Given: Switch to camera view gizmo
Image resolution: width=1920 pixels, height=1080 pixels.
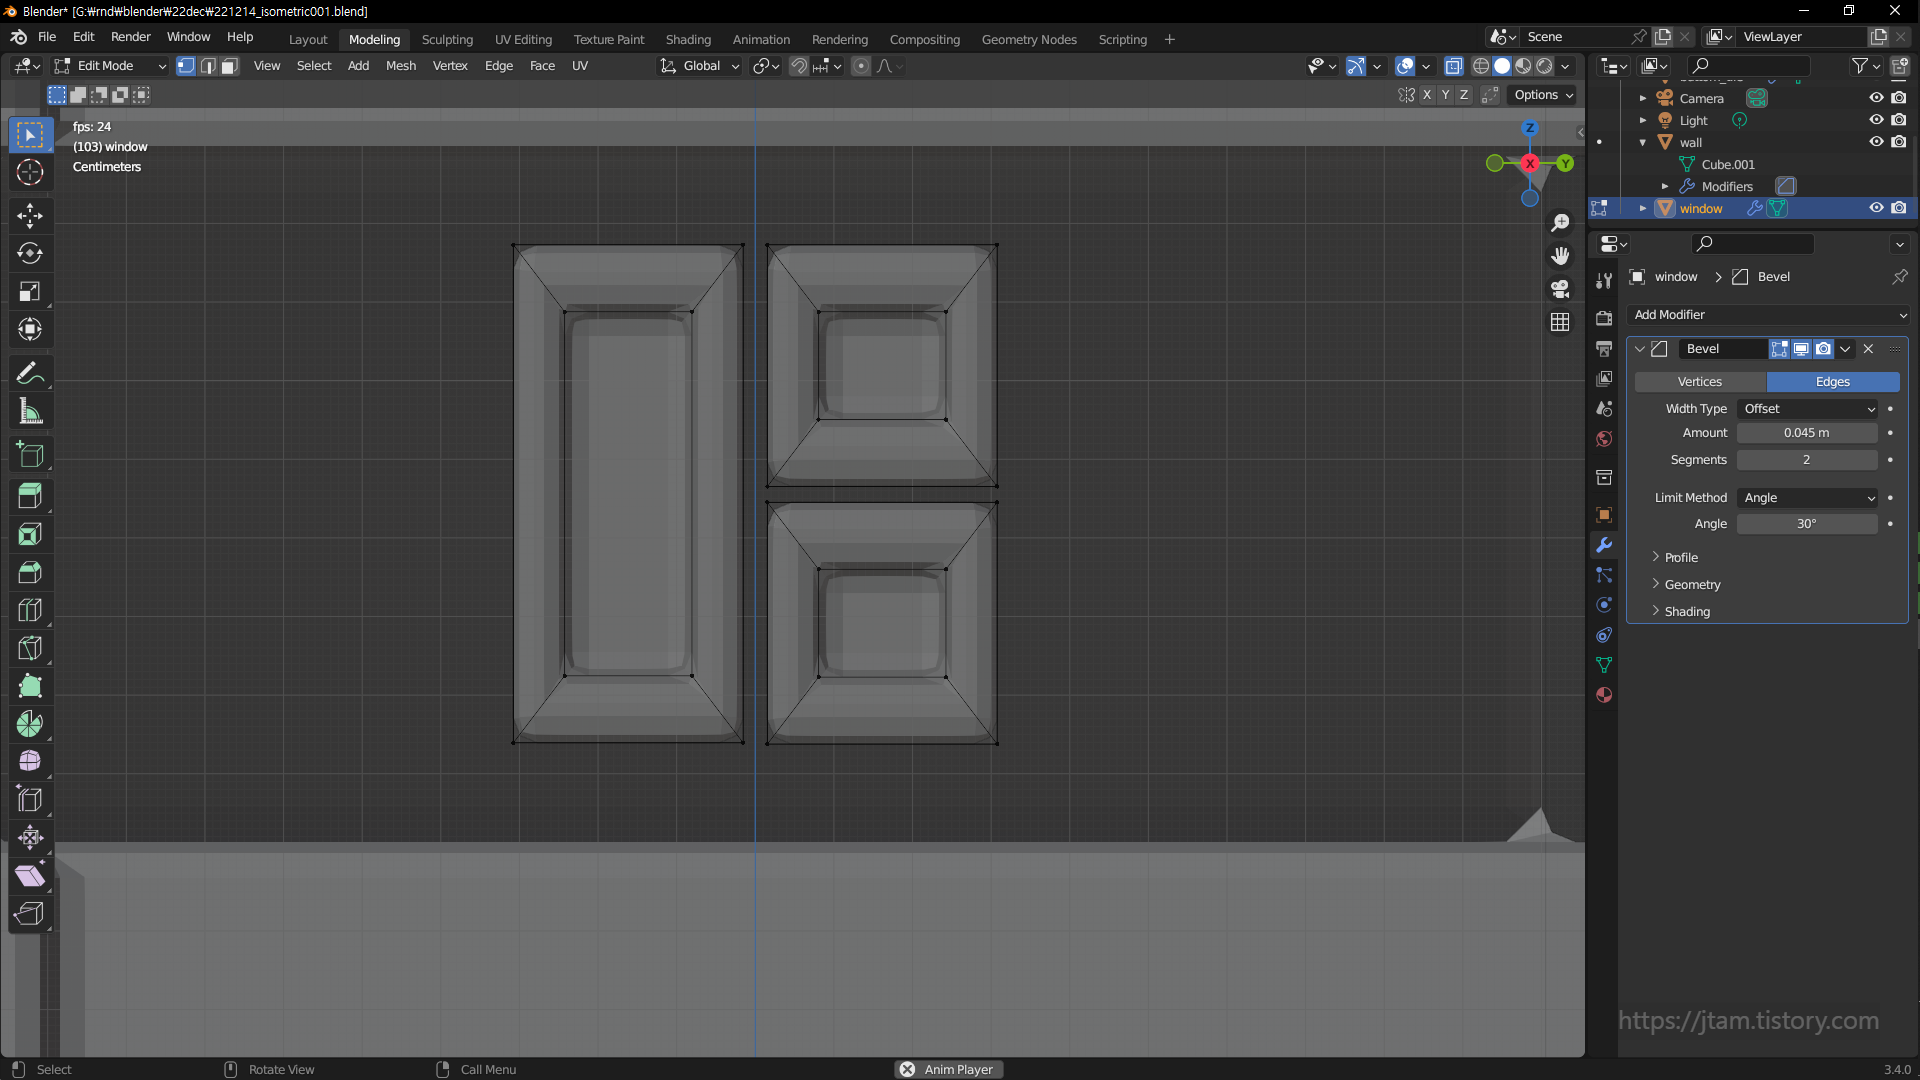Looking at the screenshot, I should click(1560, 289).
